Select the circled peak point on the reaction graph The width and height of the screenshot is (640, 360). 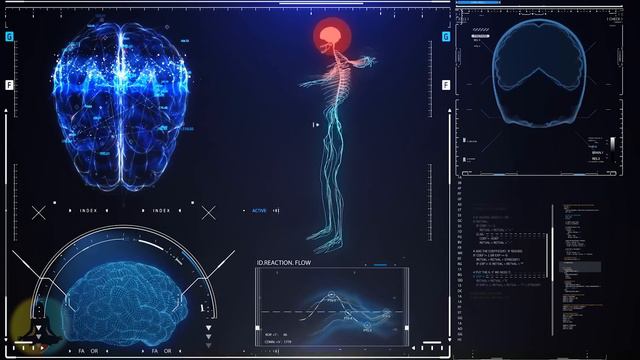click(331, 295)
